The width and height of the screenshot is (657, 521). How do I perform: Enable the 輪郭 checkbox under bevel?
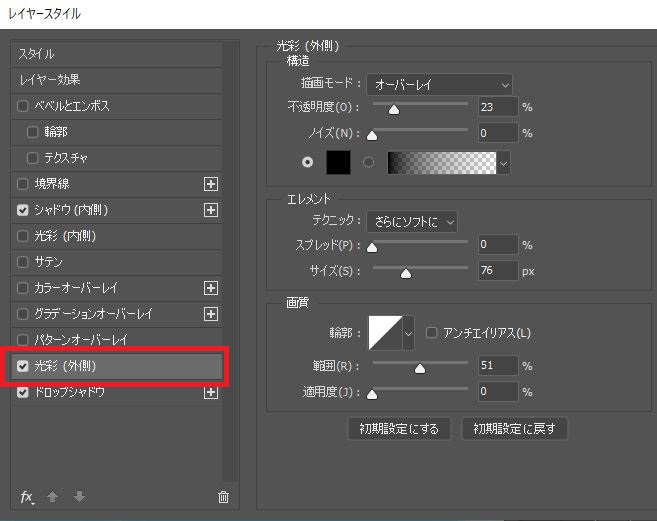pos(32,132)
